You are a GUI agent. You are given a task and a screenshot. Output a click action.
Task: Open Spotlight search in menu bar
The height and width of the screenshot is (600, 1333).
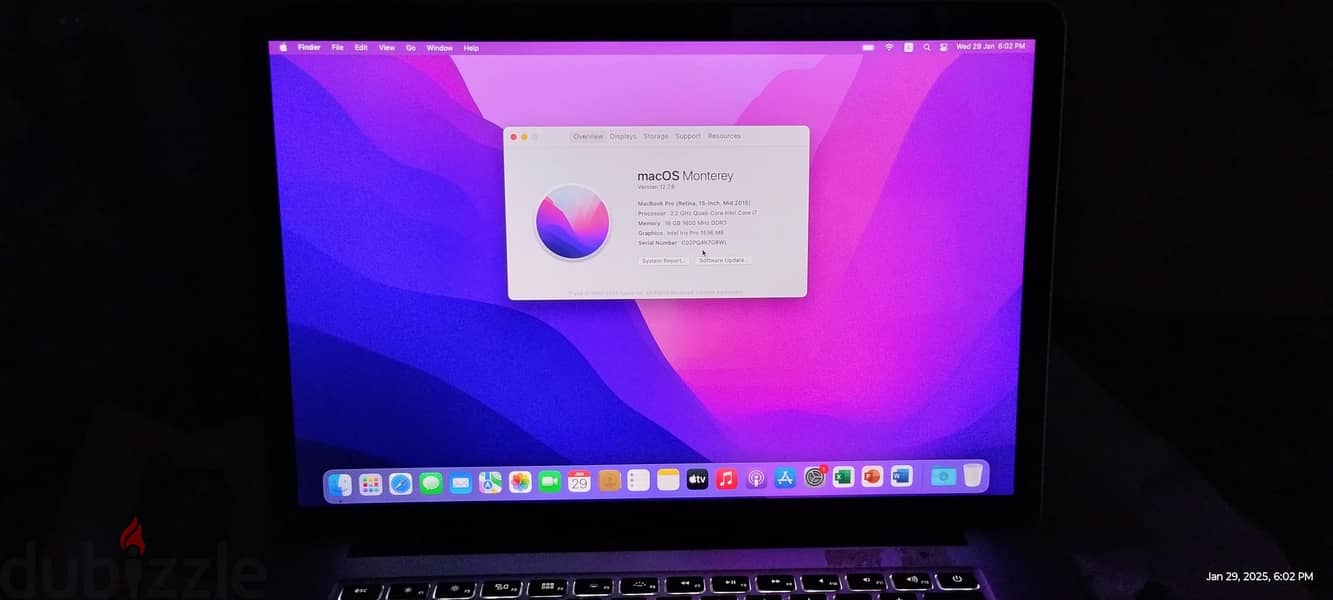point(927,47)
